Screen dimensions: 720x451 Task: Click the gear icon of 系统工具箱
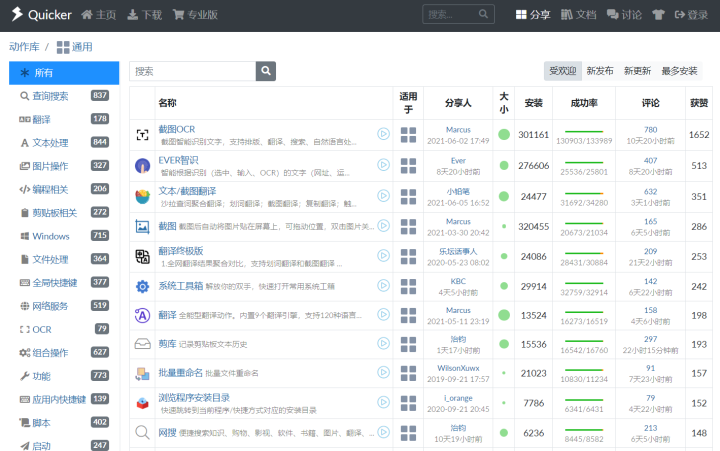tap(142, 287)
